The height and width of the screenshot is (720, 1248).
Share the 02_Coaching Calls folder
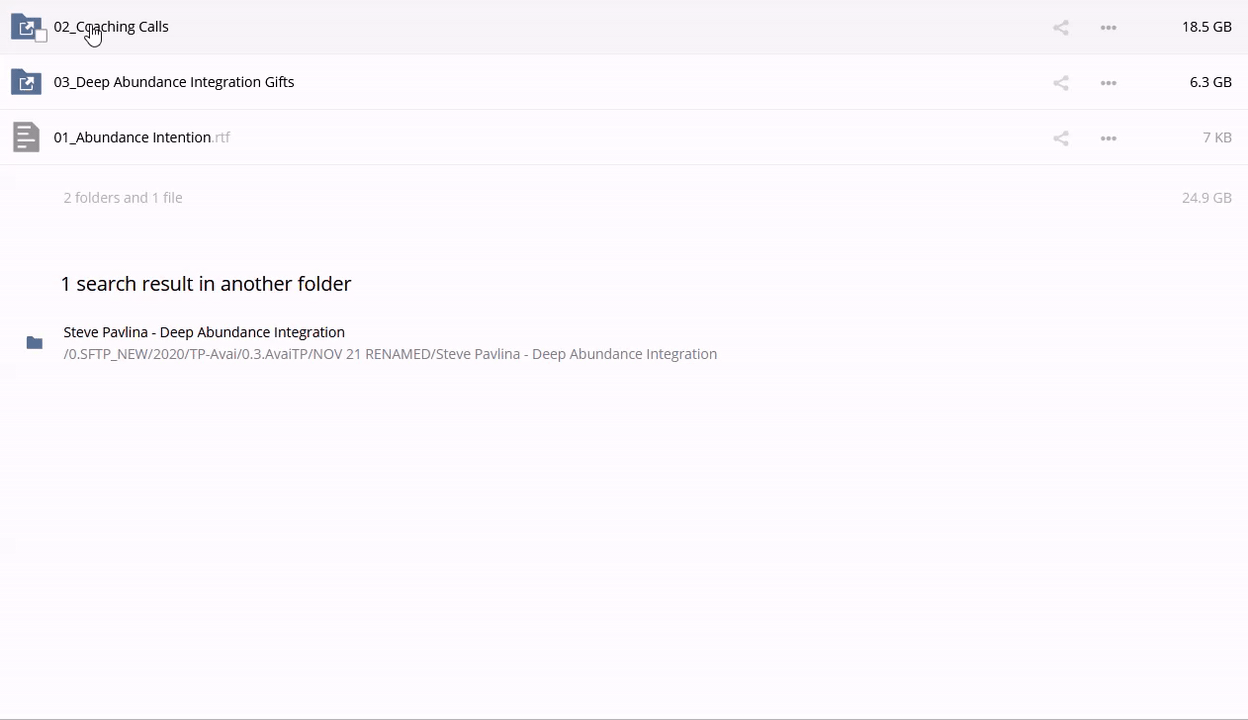pos(1061,28)
